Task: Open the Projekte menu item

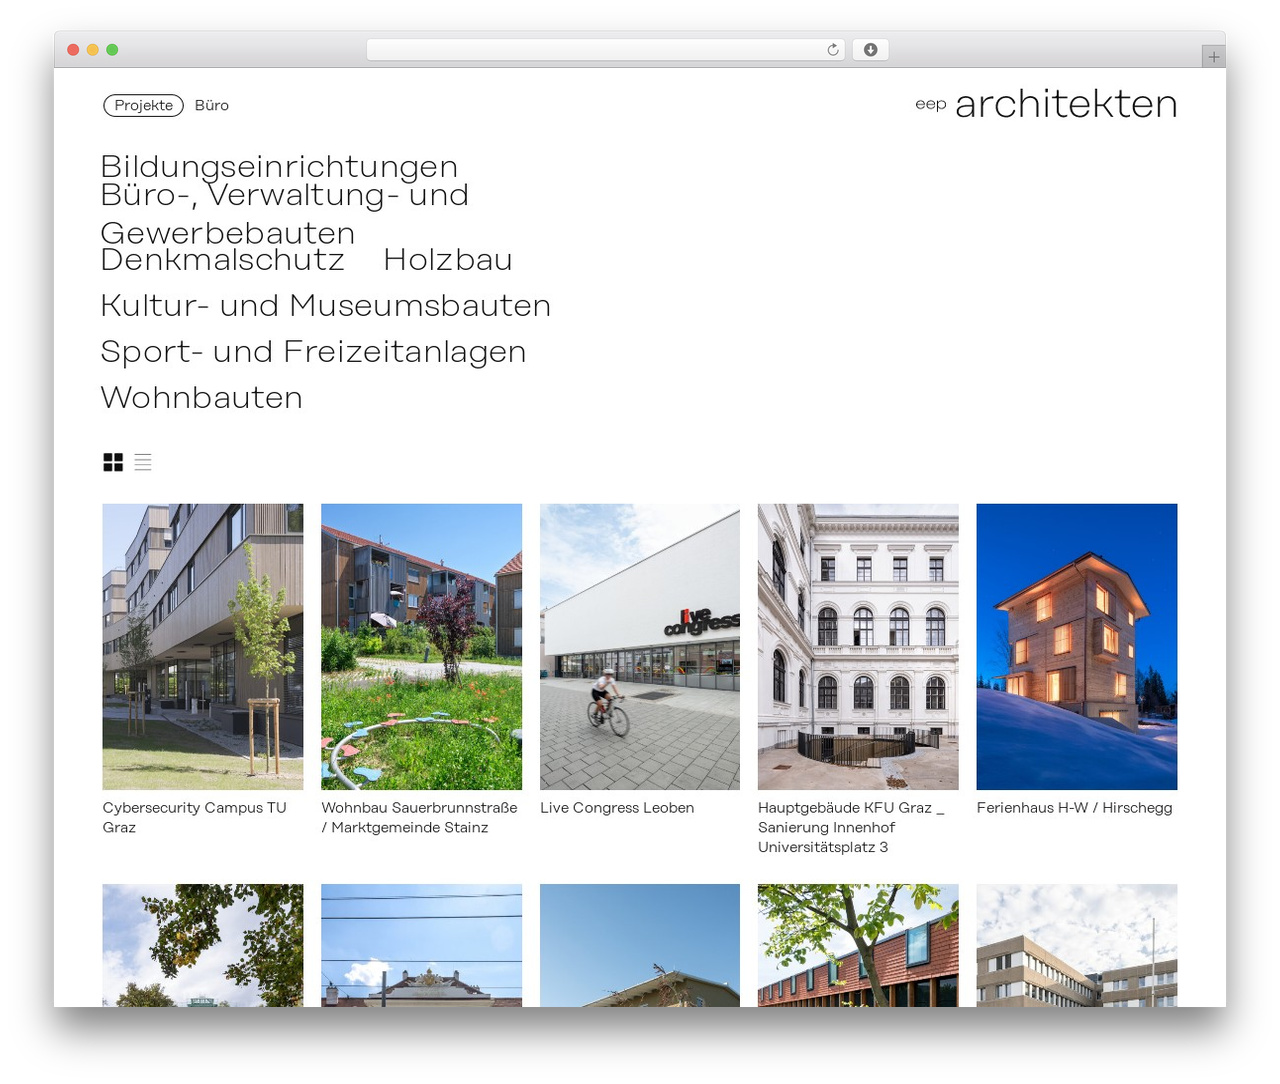Action: coord(144,105)
